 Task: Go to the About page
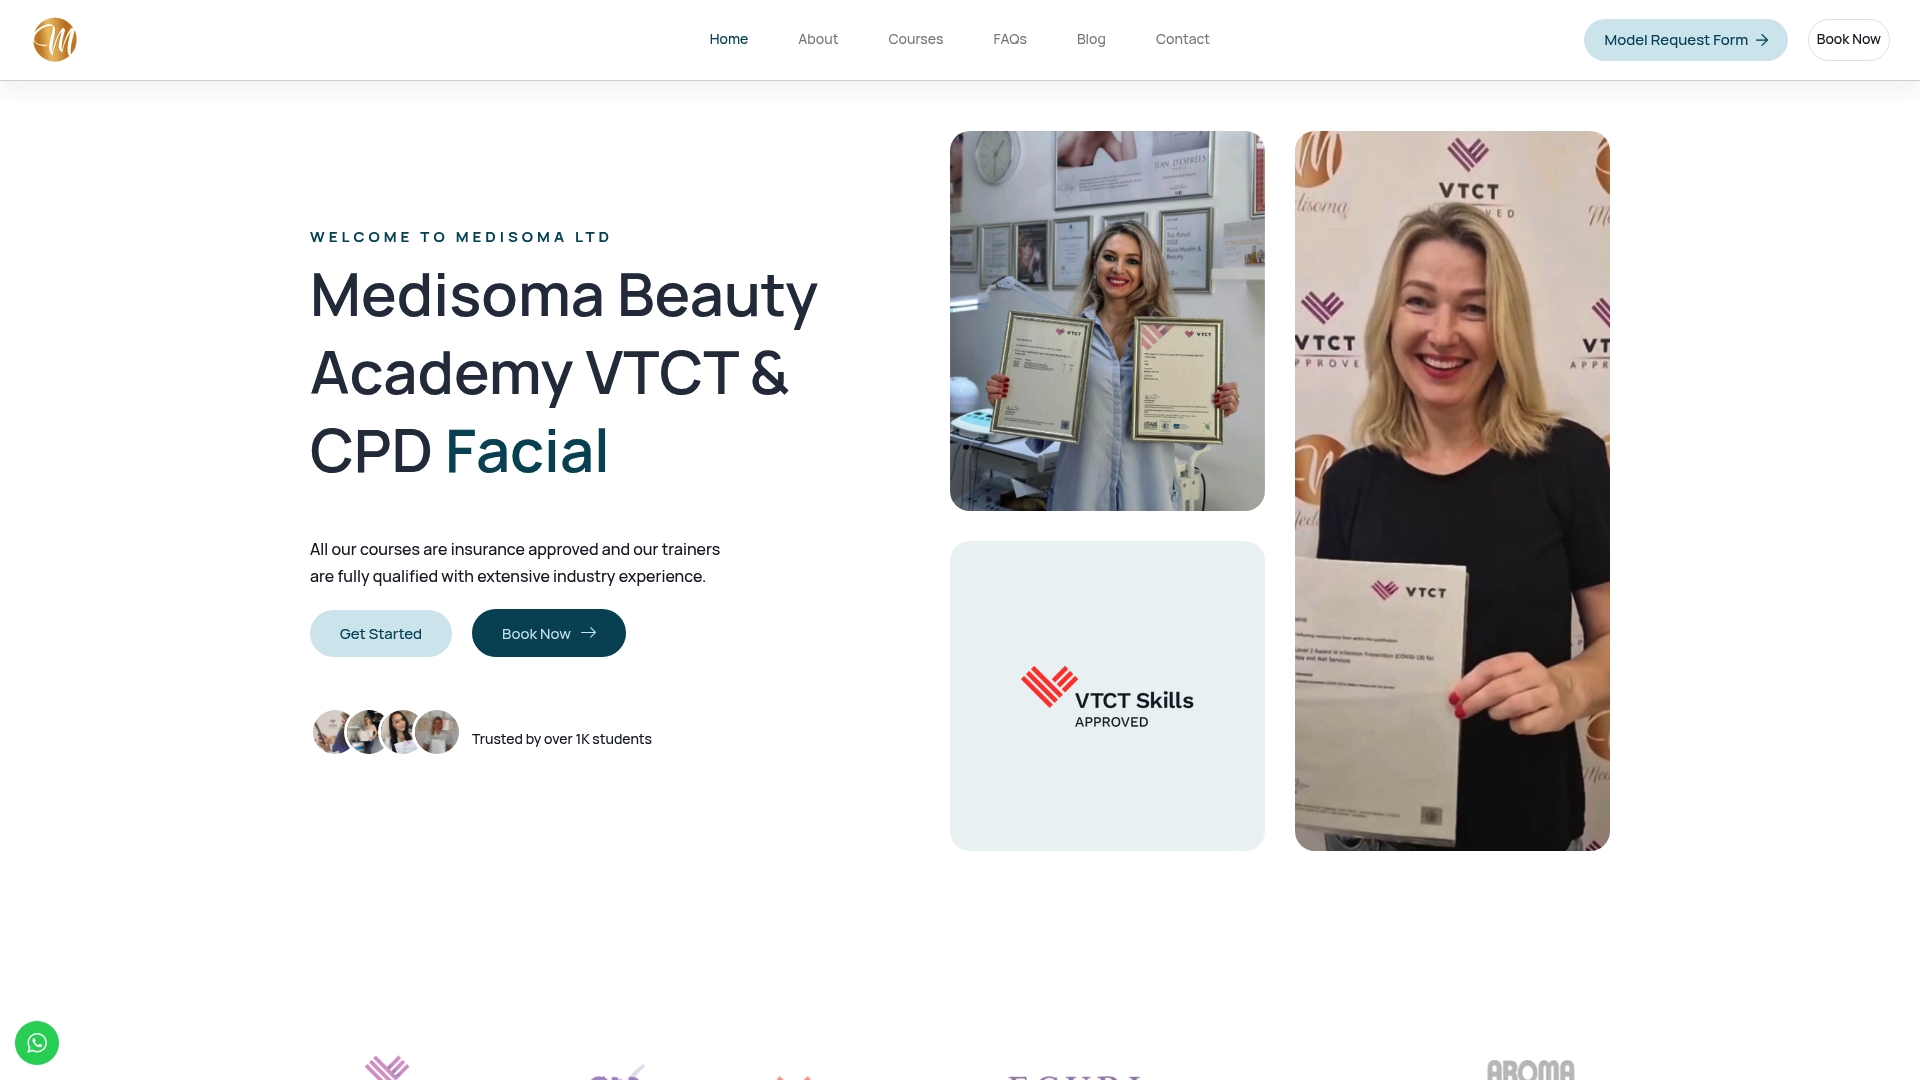pos(818,39)
